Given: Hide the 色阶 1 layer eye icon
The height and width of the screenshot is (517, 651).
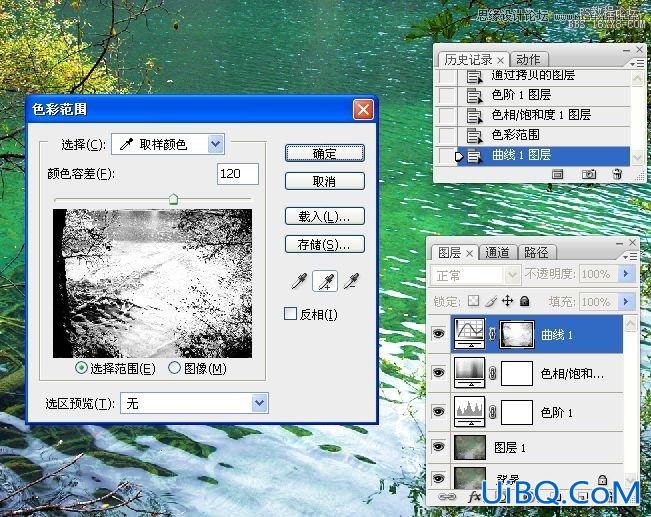Looking at the screenshot, I should coord(438,412).
